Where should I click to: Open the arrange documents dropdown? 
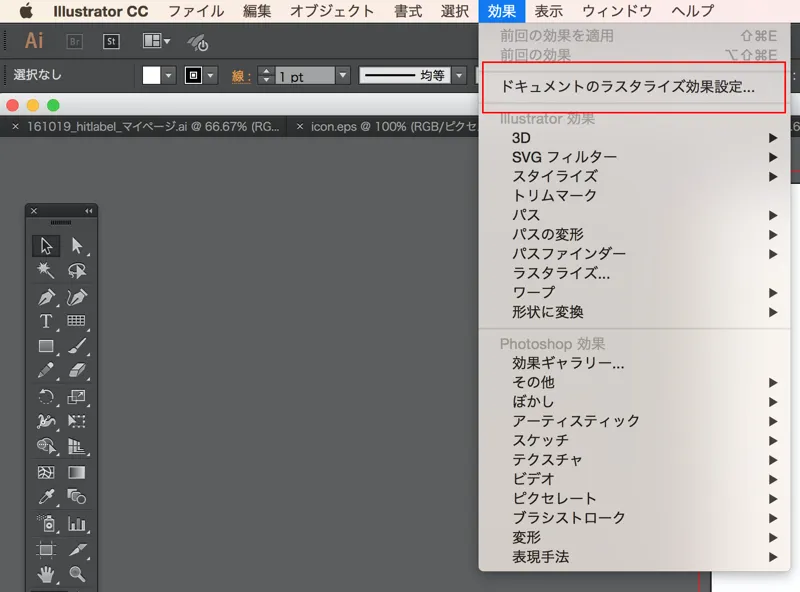[x=156, y=41]
